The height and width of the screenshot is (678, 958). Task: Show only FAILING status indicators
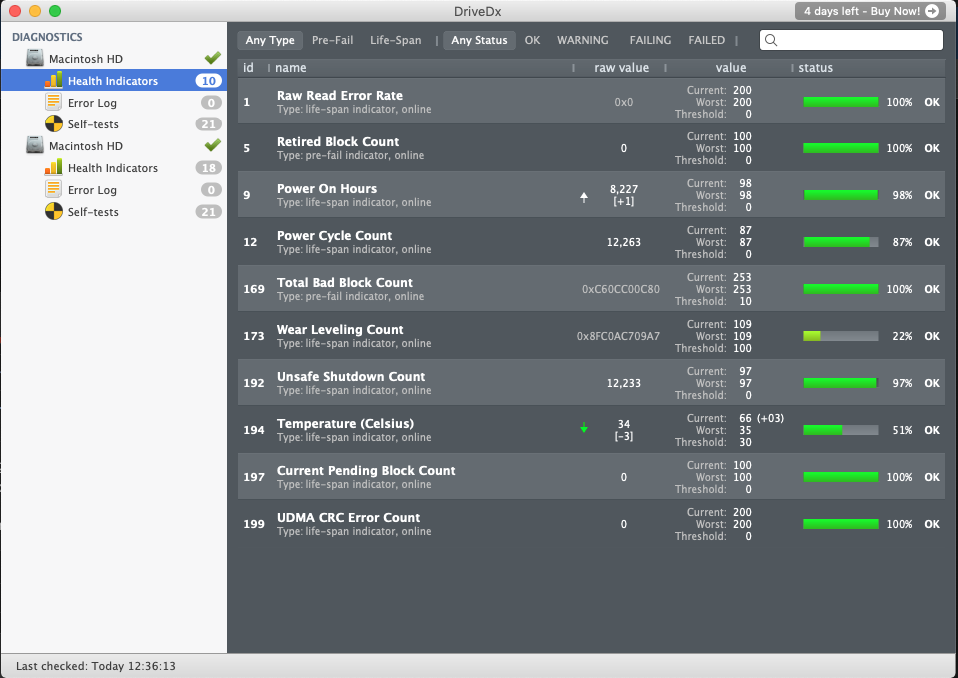pos(650,40)
